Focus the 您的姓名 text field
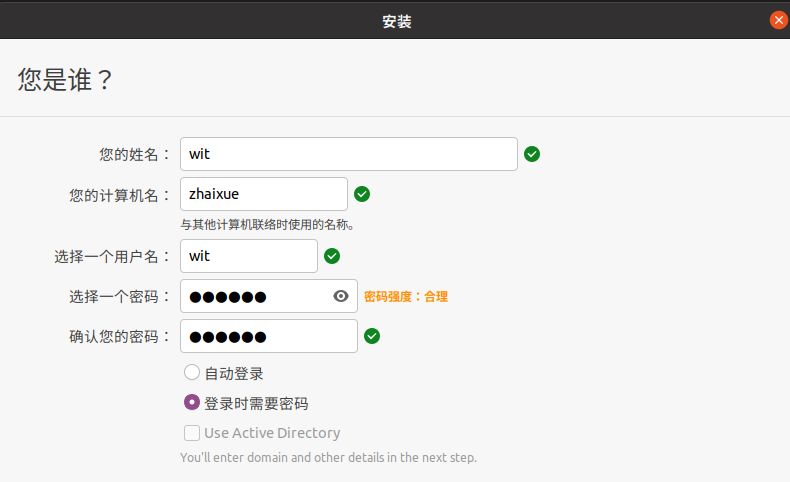Image resolution: width=790 pixels, height=482 pixels. 349,154
